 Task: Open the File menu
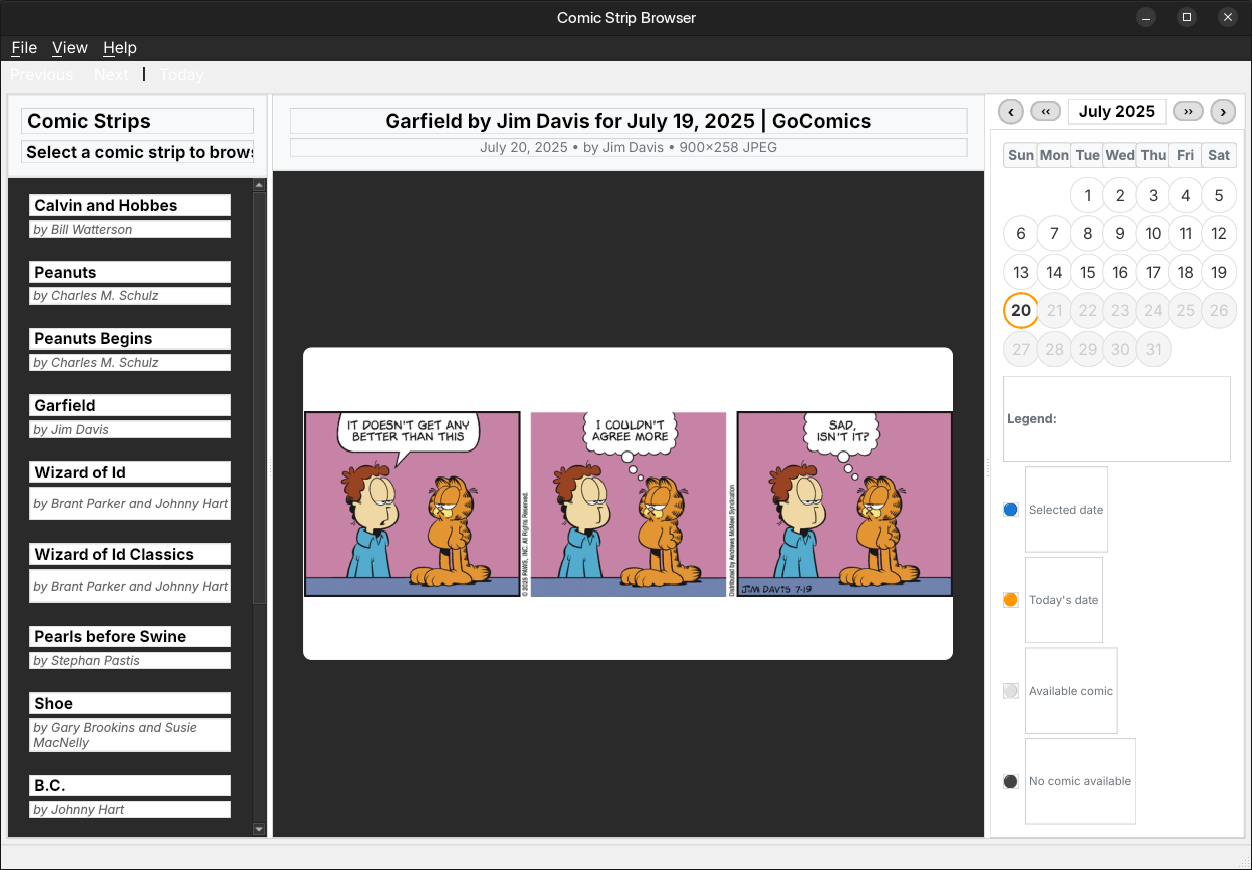click(x=24, y=48)
